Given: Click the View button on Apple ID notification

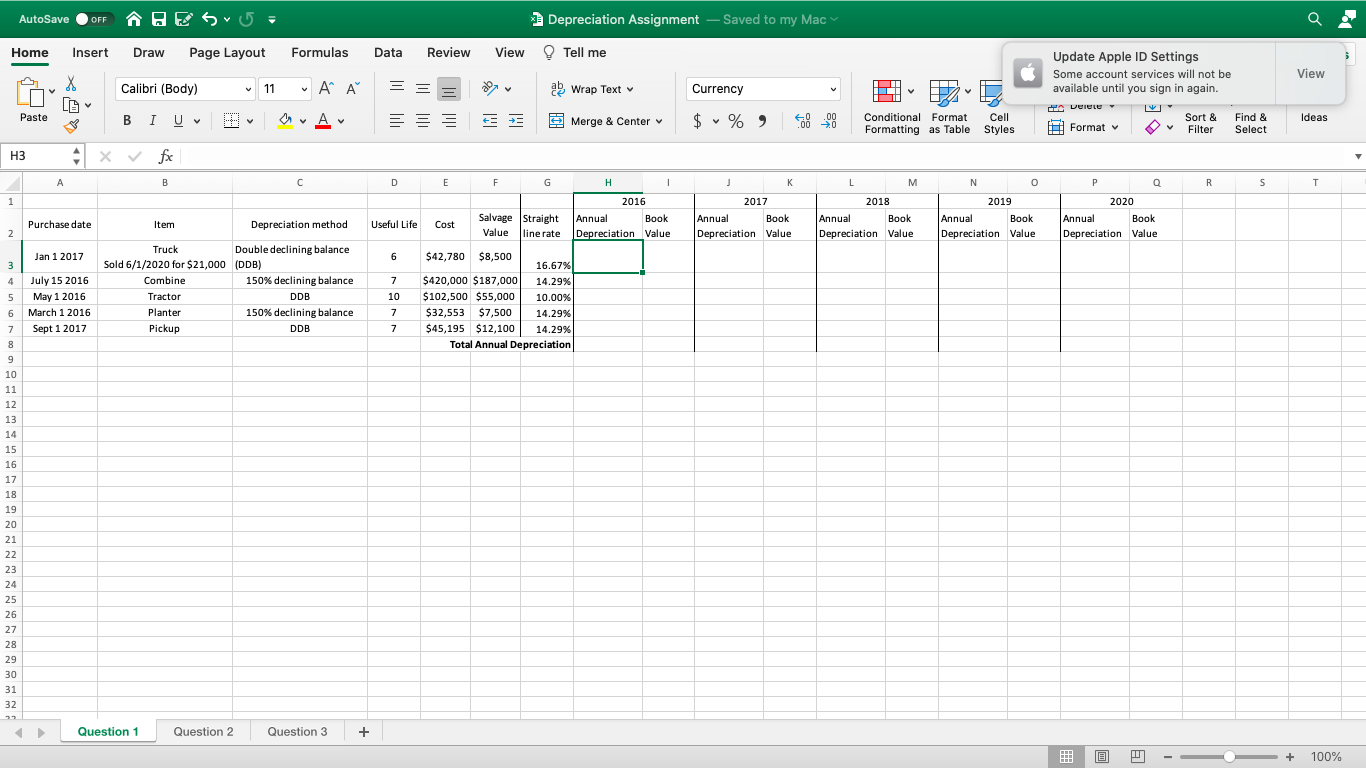Looking at the screenshot, I should [1310, 73].
